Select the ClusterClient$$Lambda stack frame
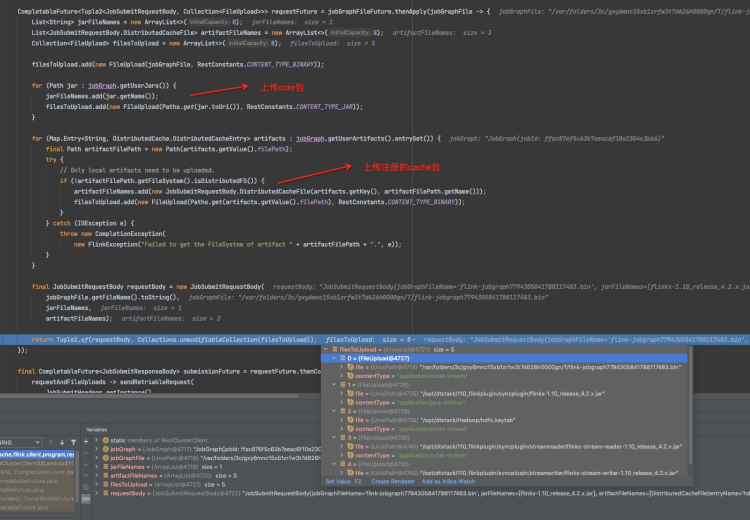 [37, 463]
